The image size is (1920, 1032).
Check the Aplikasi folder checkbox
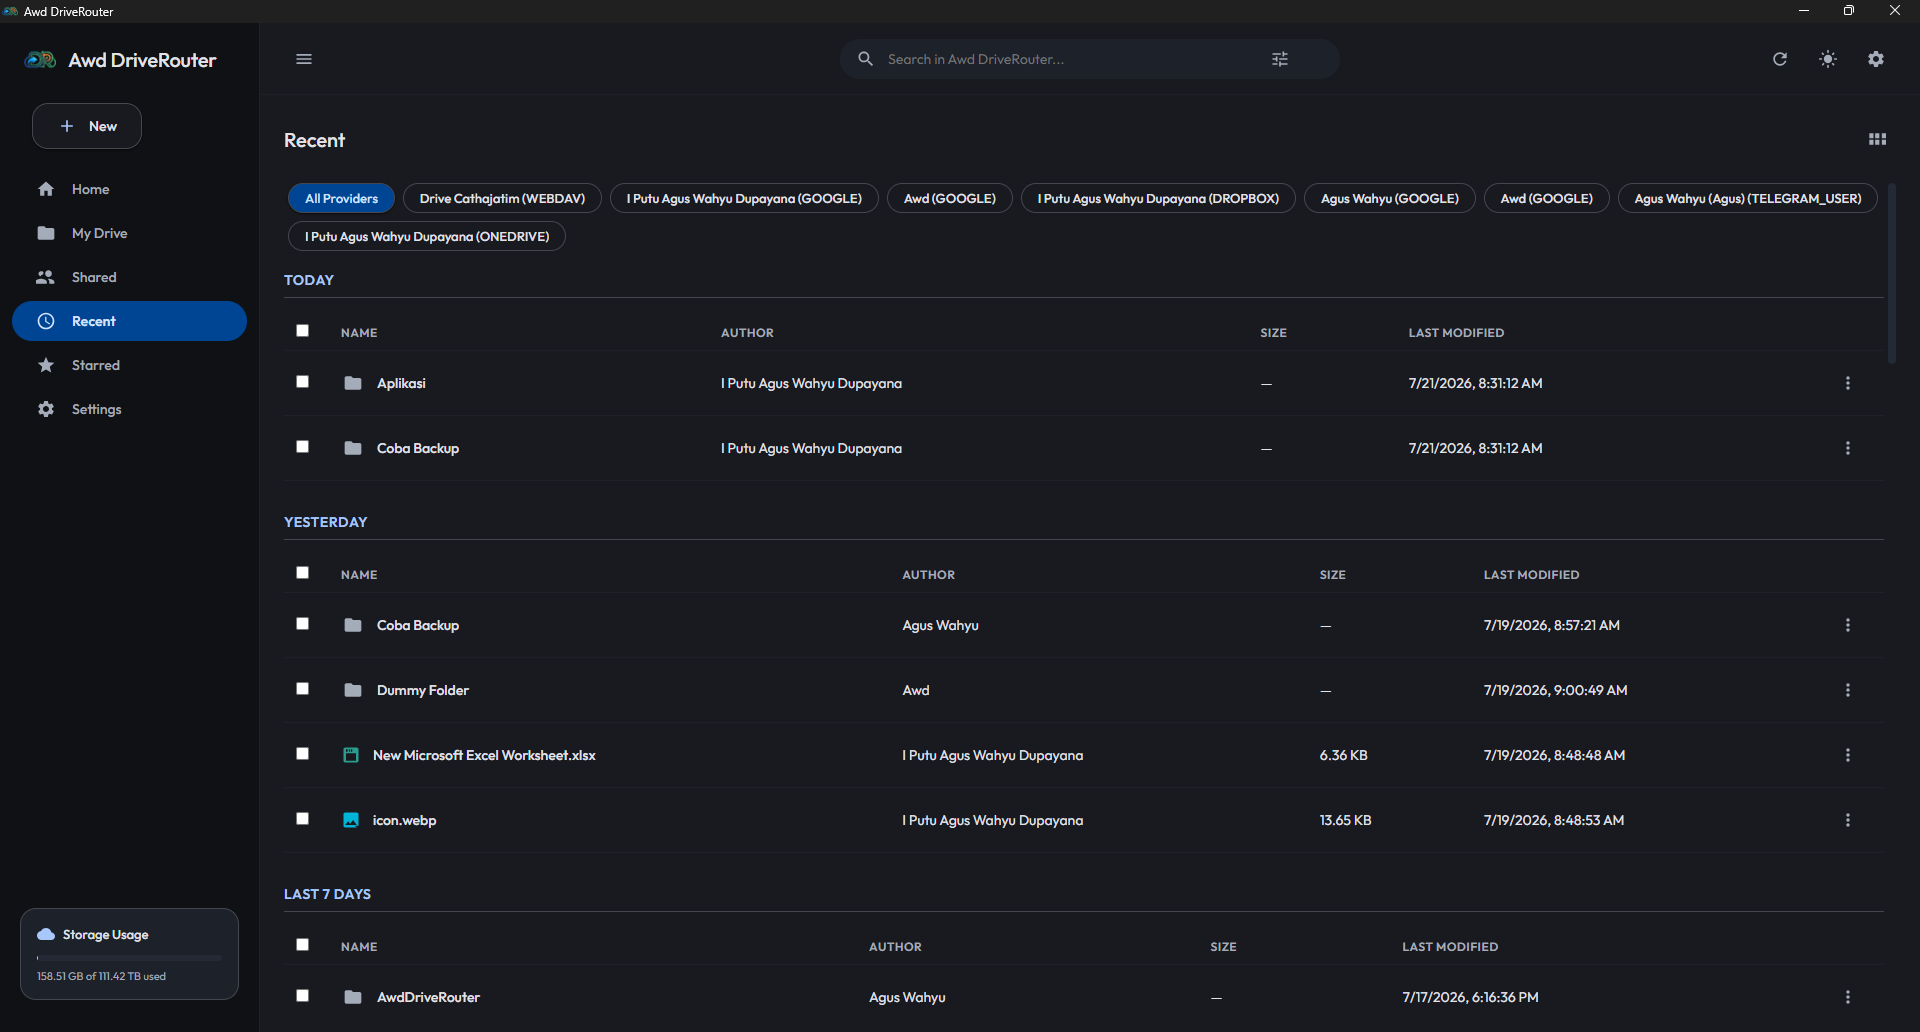(x=303, y=382)
